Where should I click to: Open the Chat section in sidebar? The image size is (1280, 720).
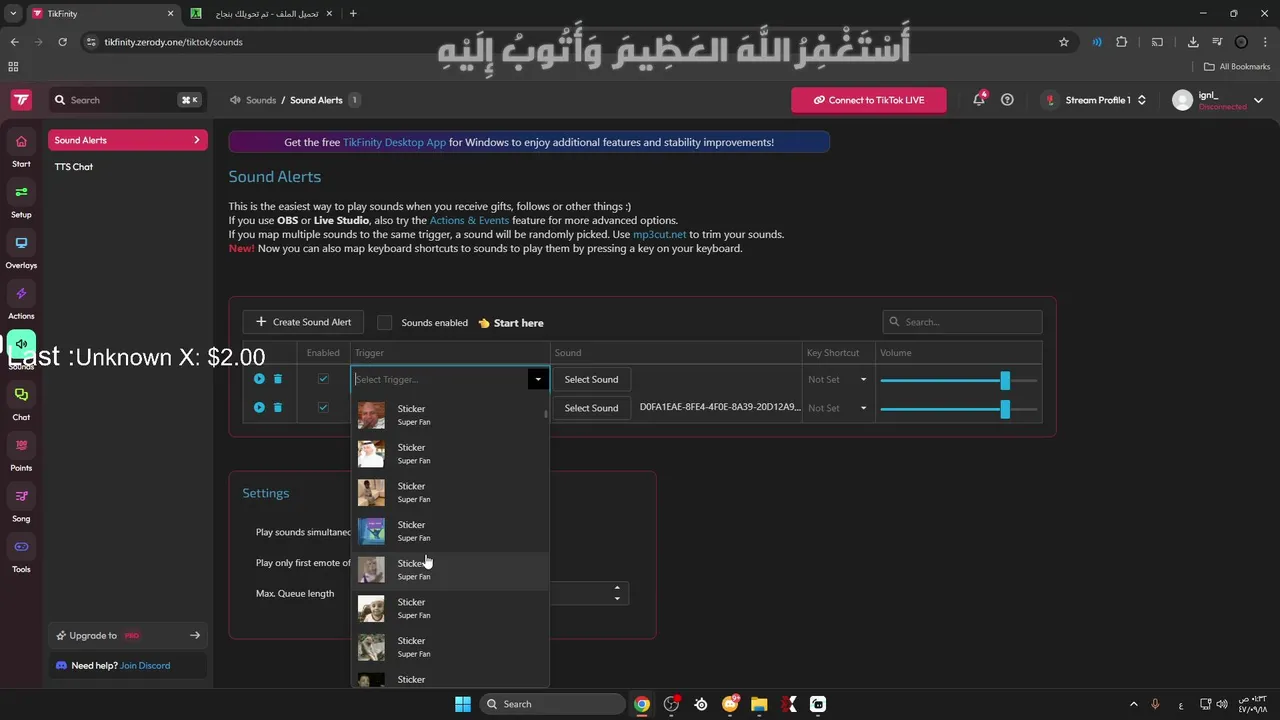[21, 403]
